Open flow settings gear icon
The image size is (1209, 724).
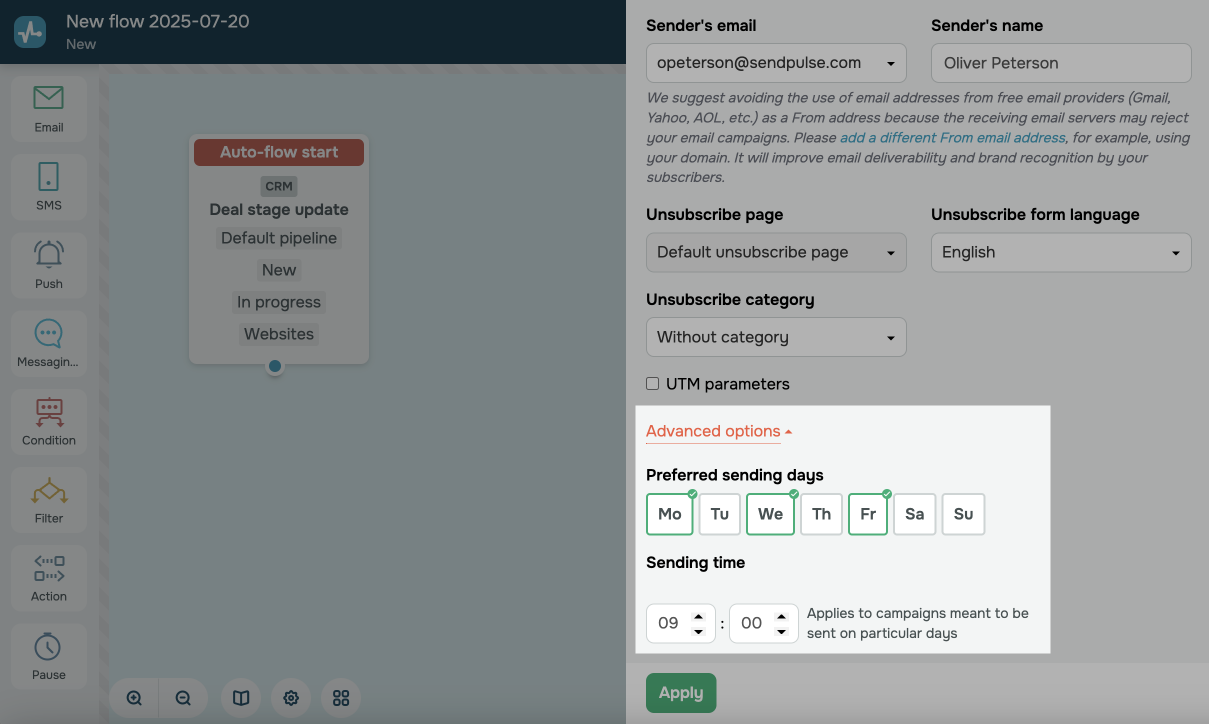(x=291, y=698)
